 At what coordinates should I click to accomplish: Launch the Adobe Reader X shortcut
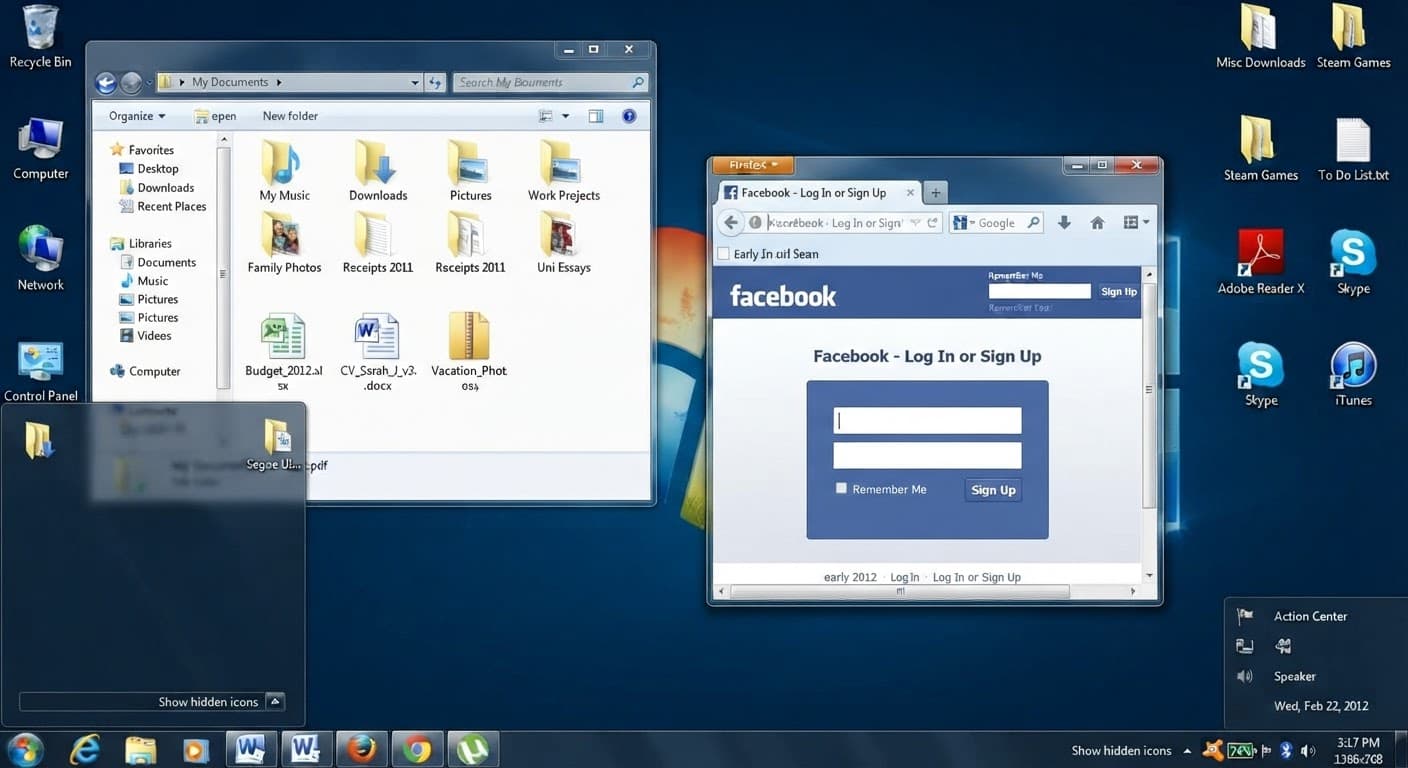click(x=1260, y=262)
